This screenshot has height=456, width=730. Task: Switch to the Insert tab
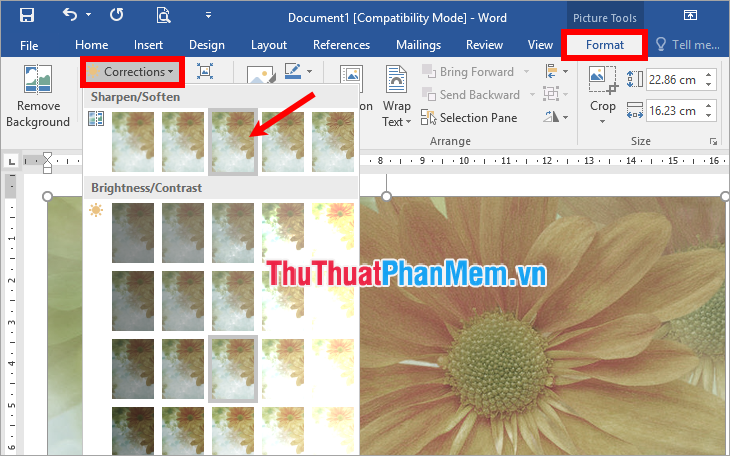(x=149, y=45)
